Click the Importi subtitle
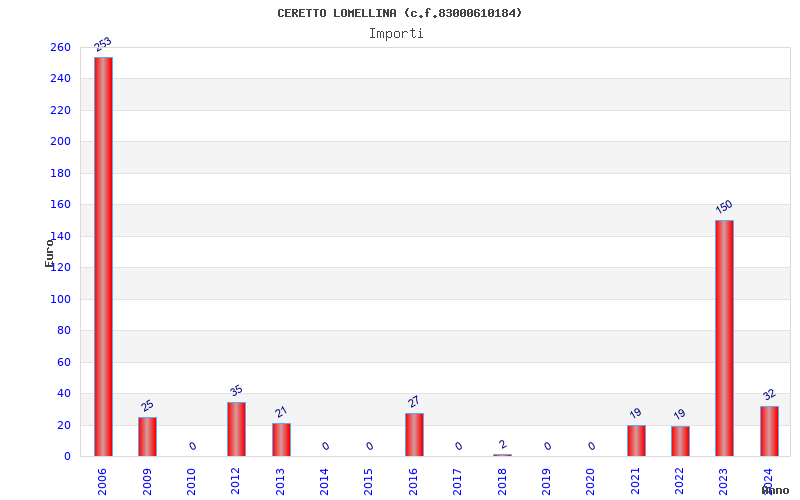 tap(396, 34)
